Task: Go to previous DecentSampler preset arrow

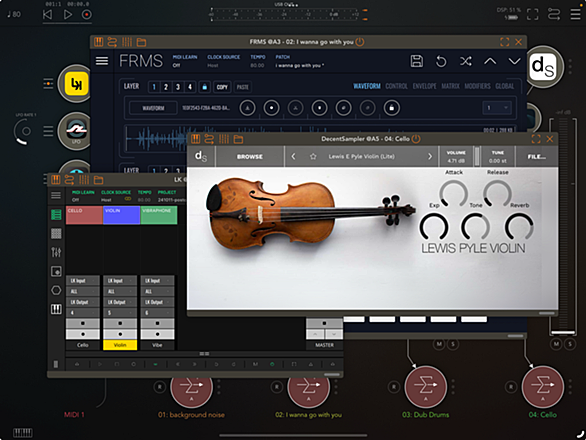Action: 293,157
